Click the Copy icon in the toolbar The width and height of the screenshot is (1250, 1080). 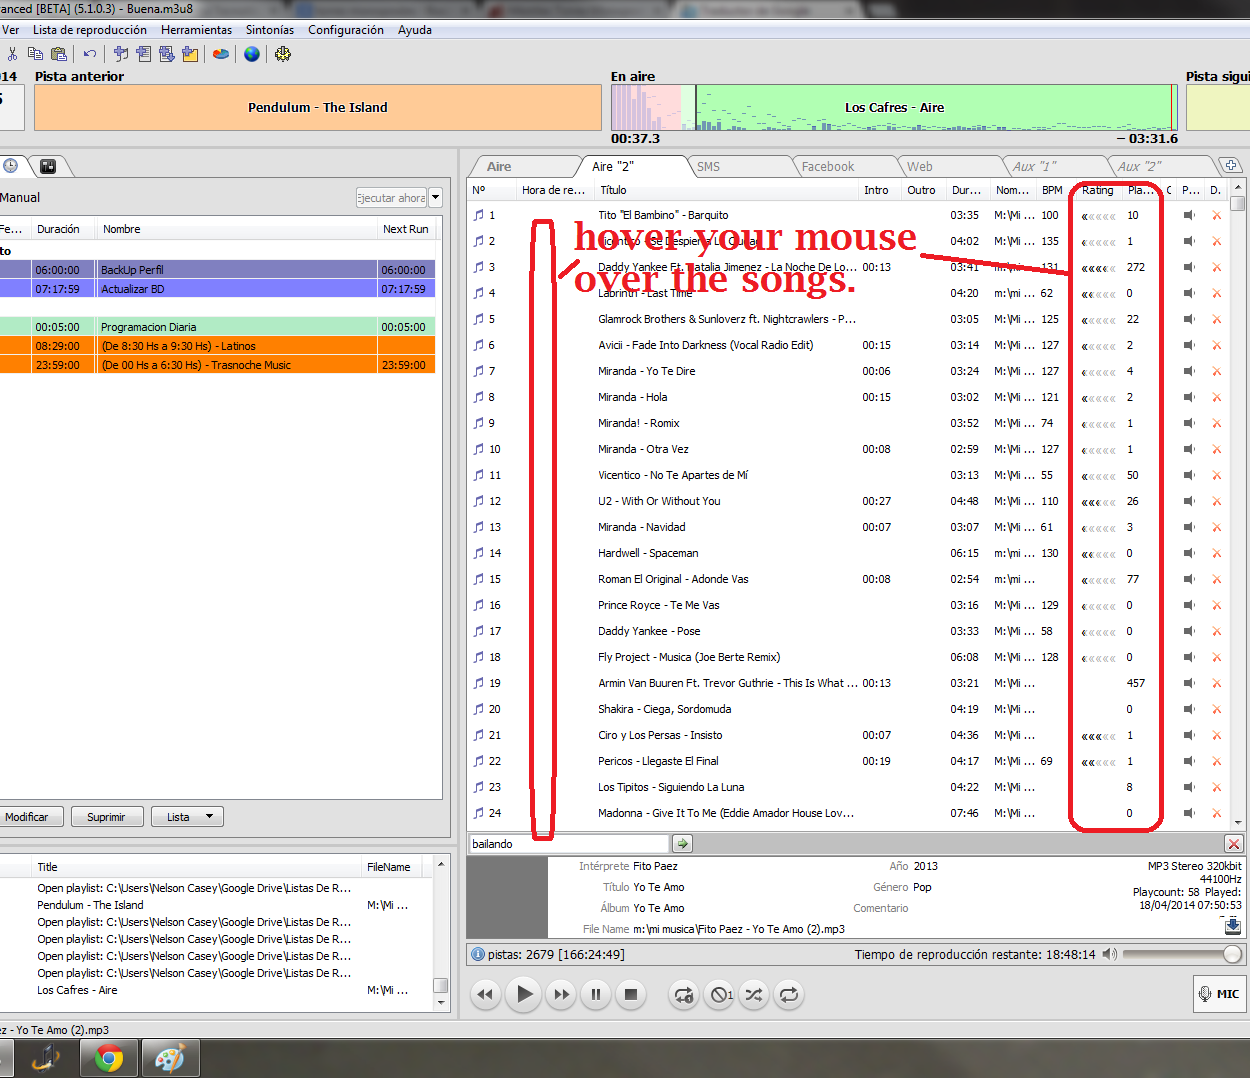(x=35, y=54)
